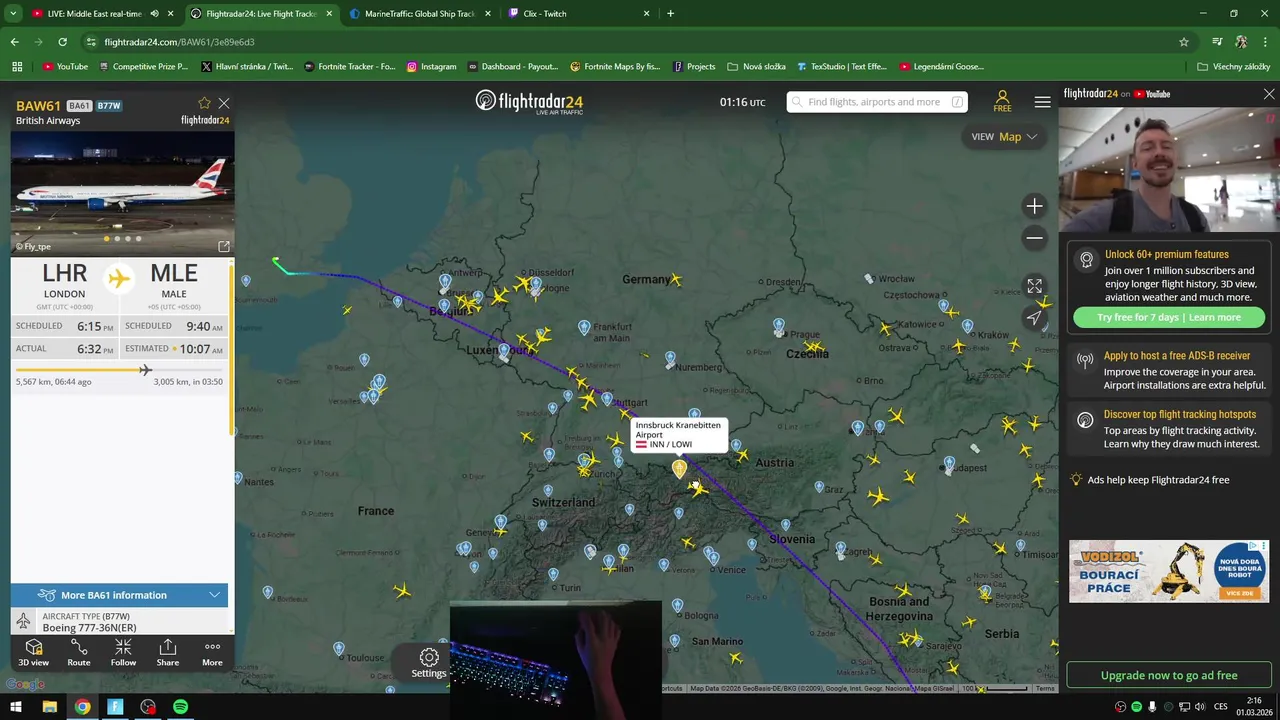Image resolution: width=1280 pixels, height=720 pixels.
Task: Open map Settings gear
Action: (429, 662)
